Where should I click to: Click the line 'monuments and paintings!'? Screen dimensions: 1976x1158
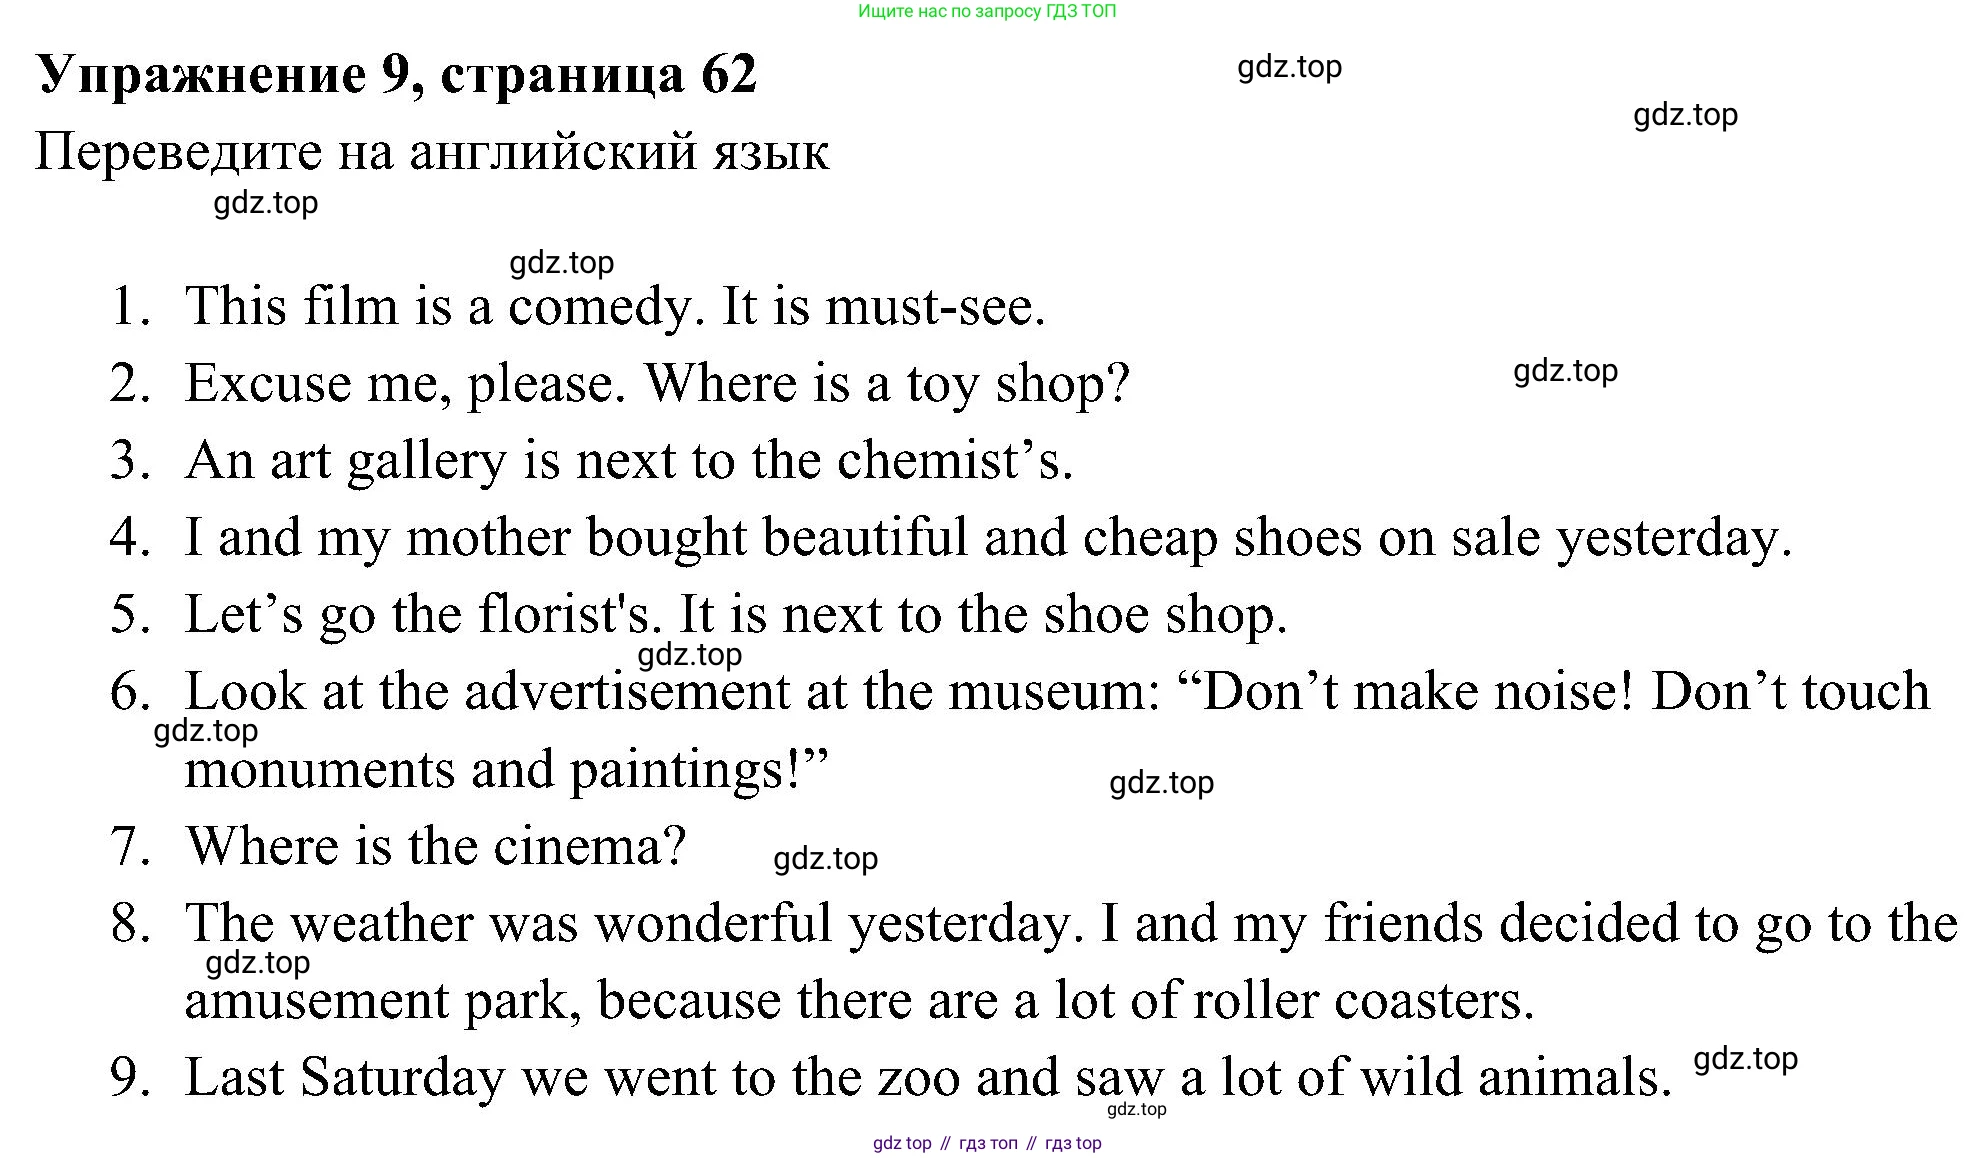pos(507,769)
